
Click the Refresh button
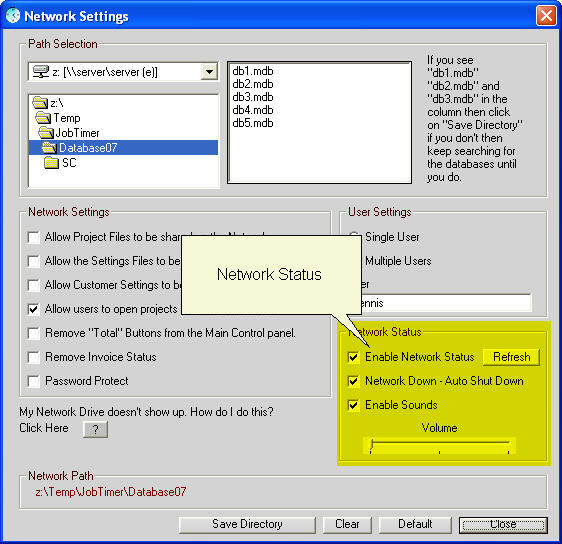tap(511, 357)
